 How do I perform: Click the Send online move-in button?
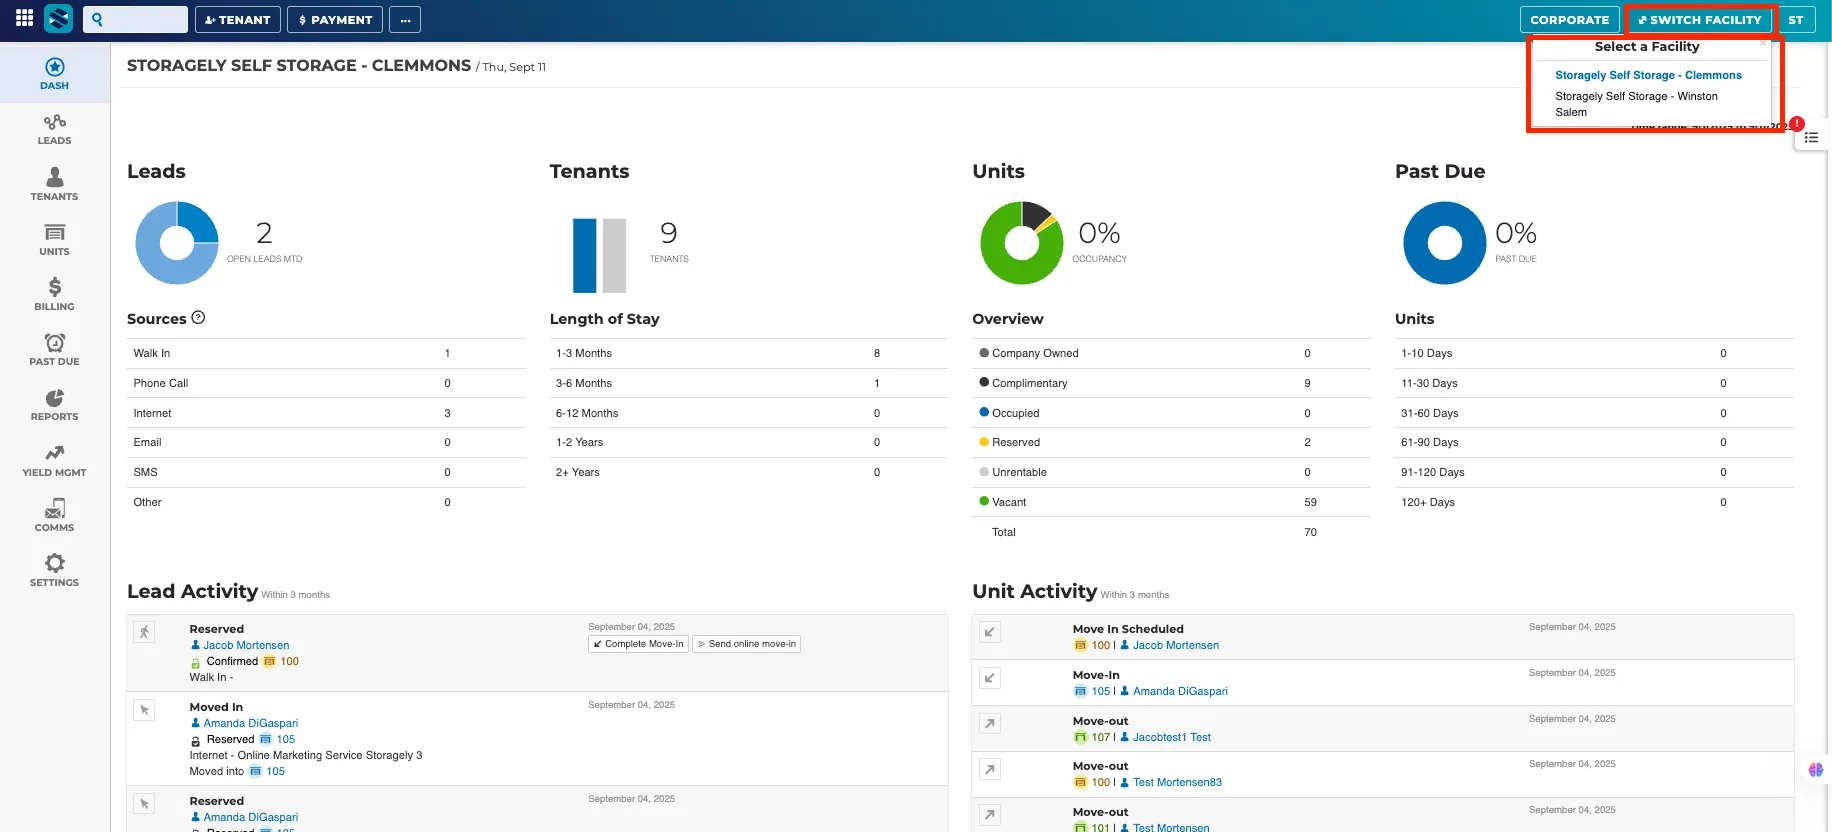point(747,644)
